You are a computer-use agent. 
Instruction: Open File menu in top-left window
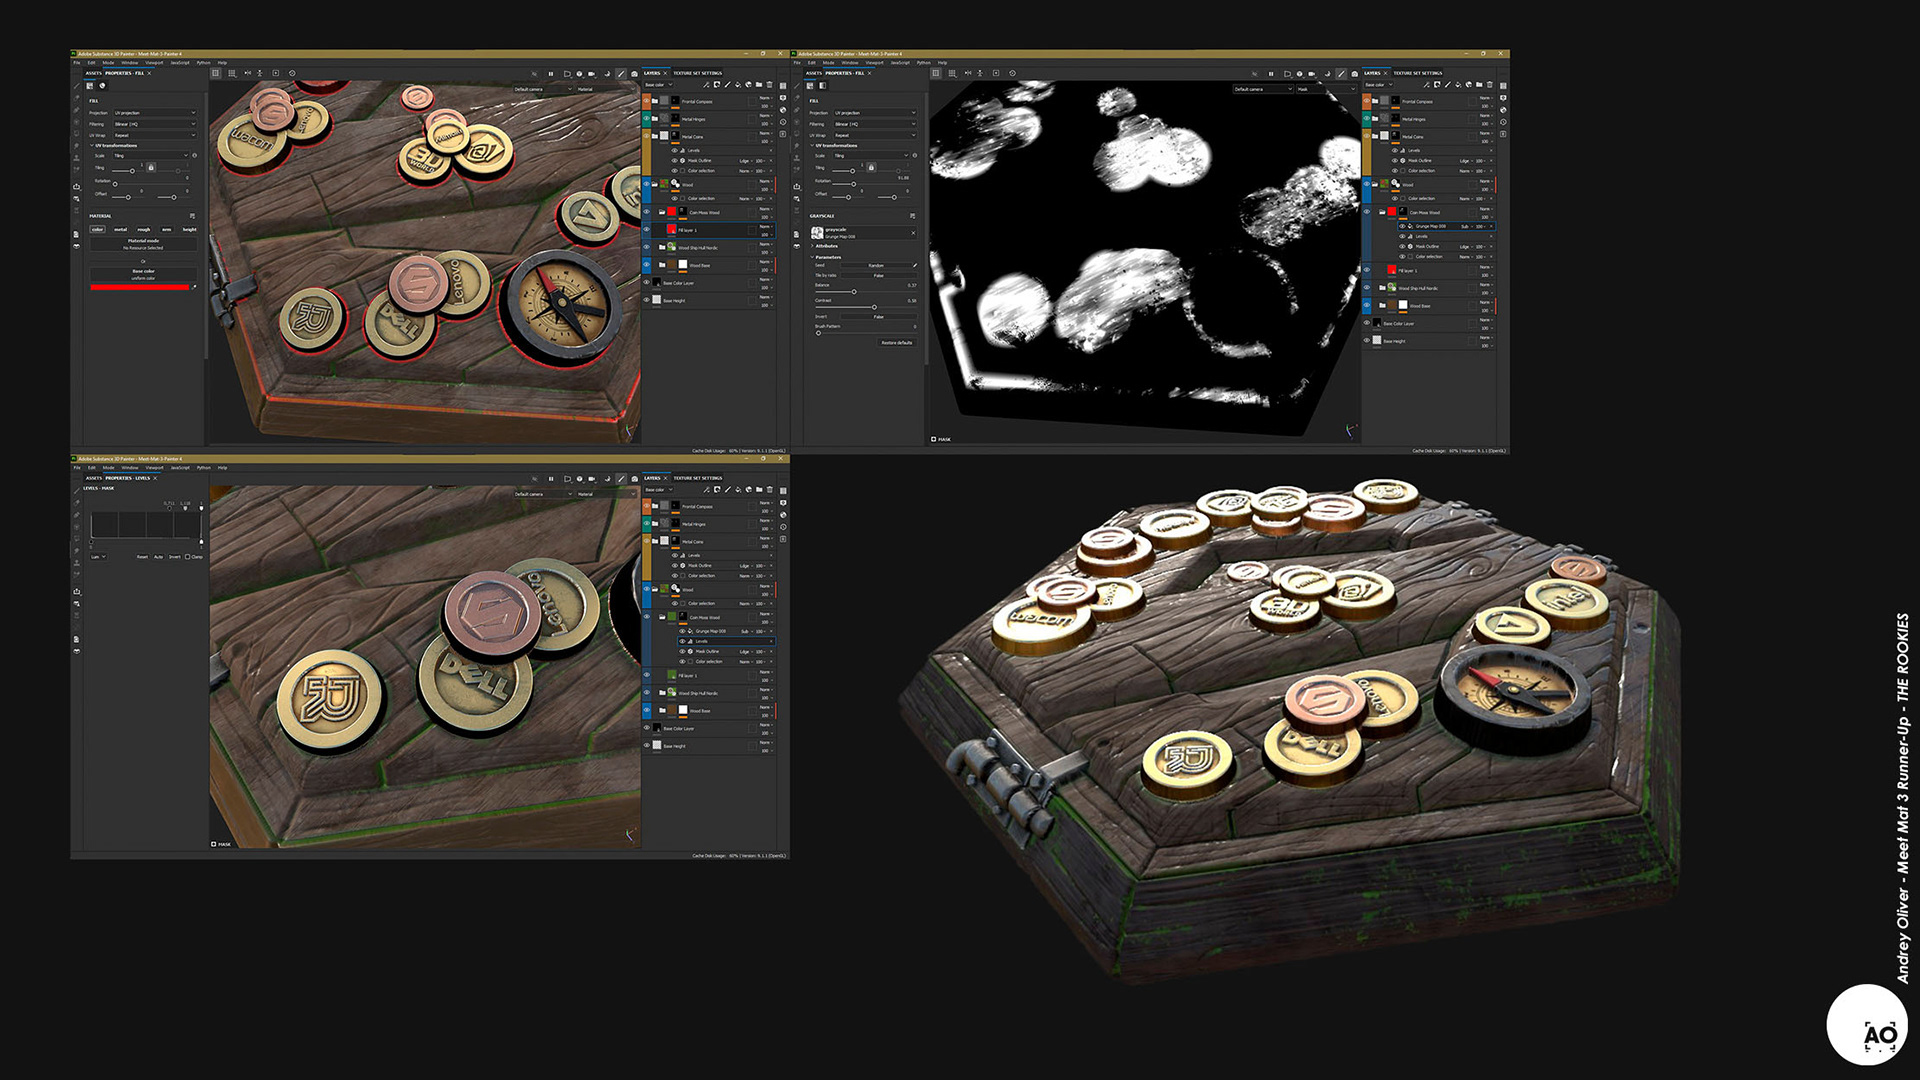(77, 63)
